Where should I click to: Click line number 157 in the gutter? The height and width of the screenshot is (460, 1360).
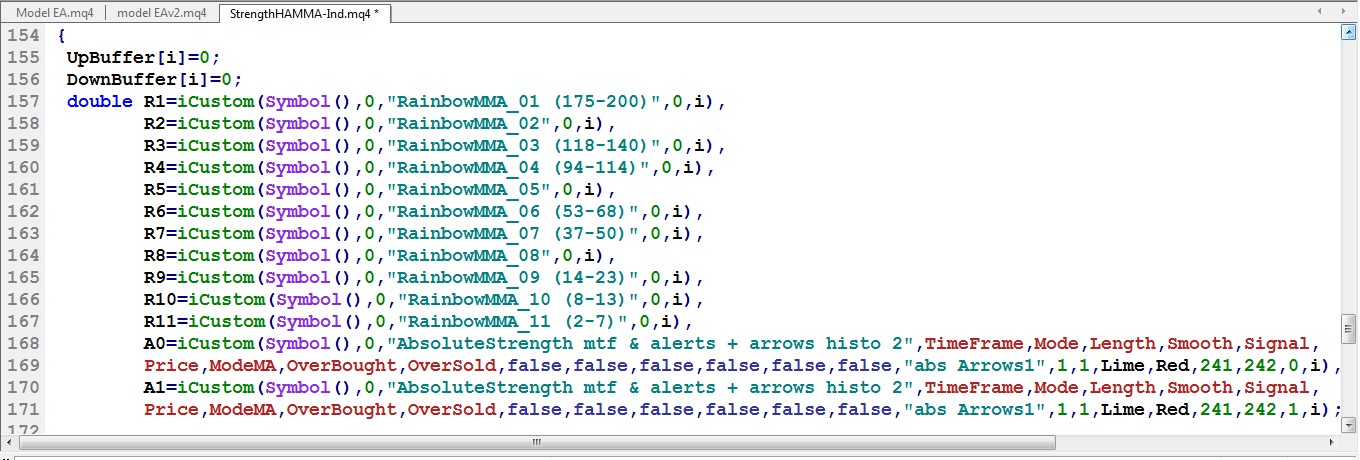click(x=24, y=101)
